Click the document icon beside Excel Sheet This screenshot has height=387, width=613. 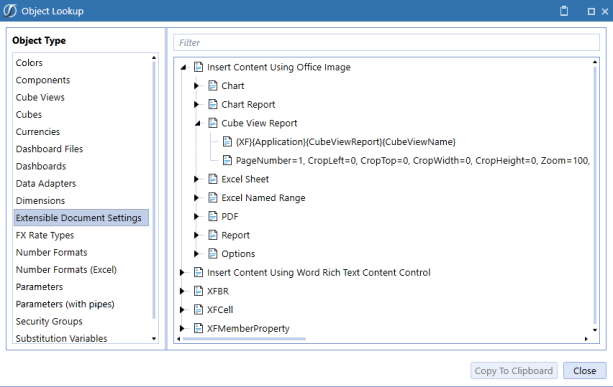[213, 179]
